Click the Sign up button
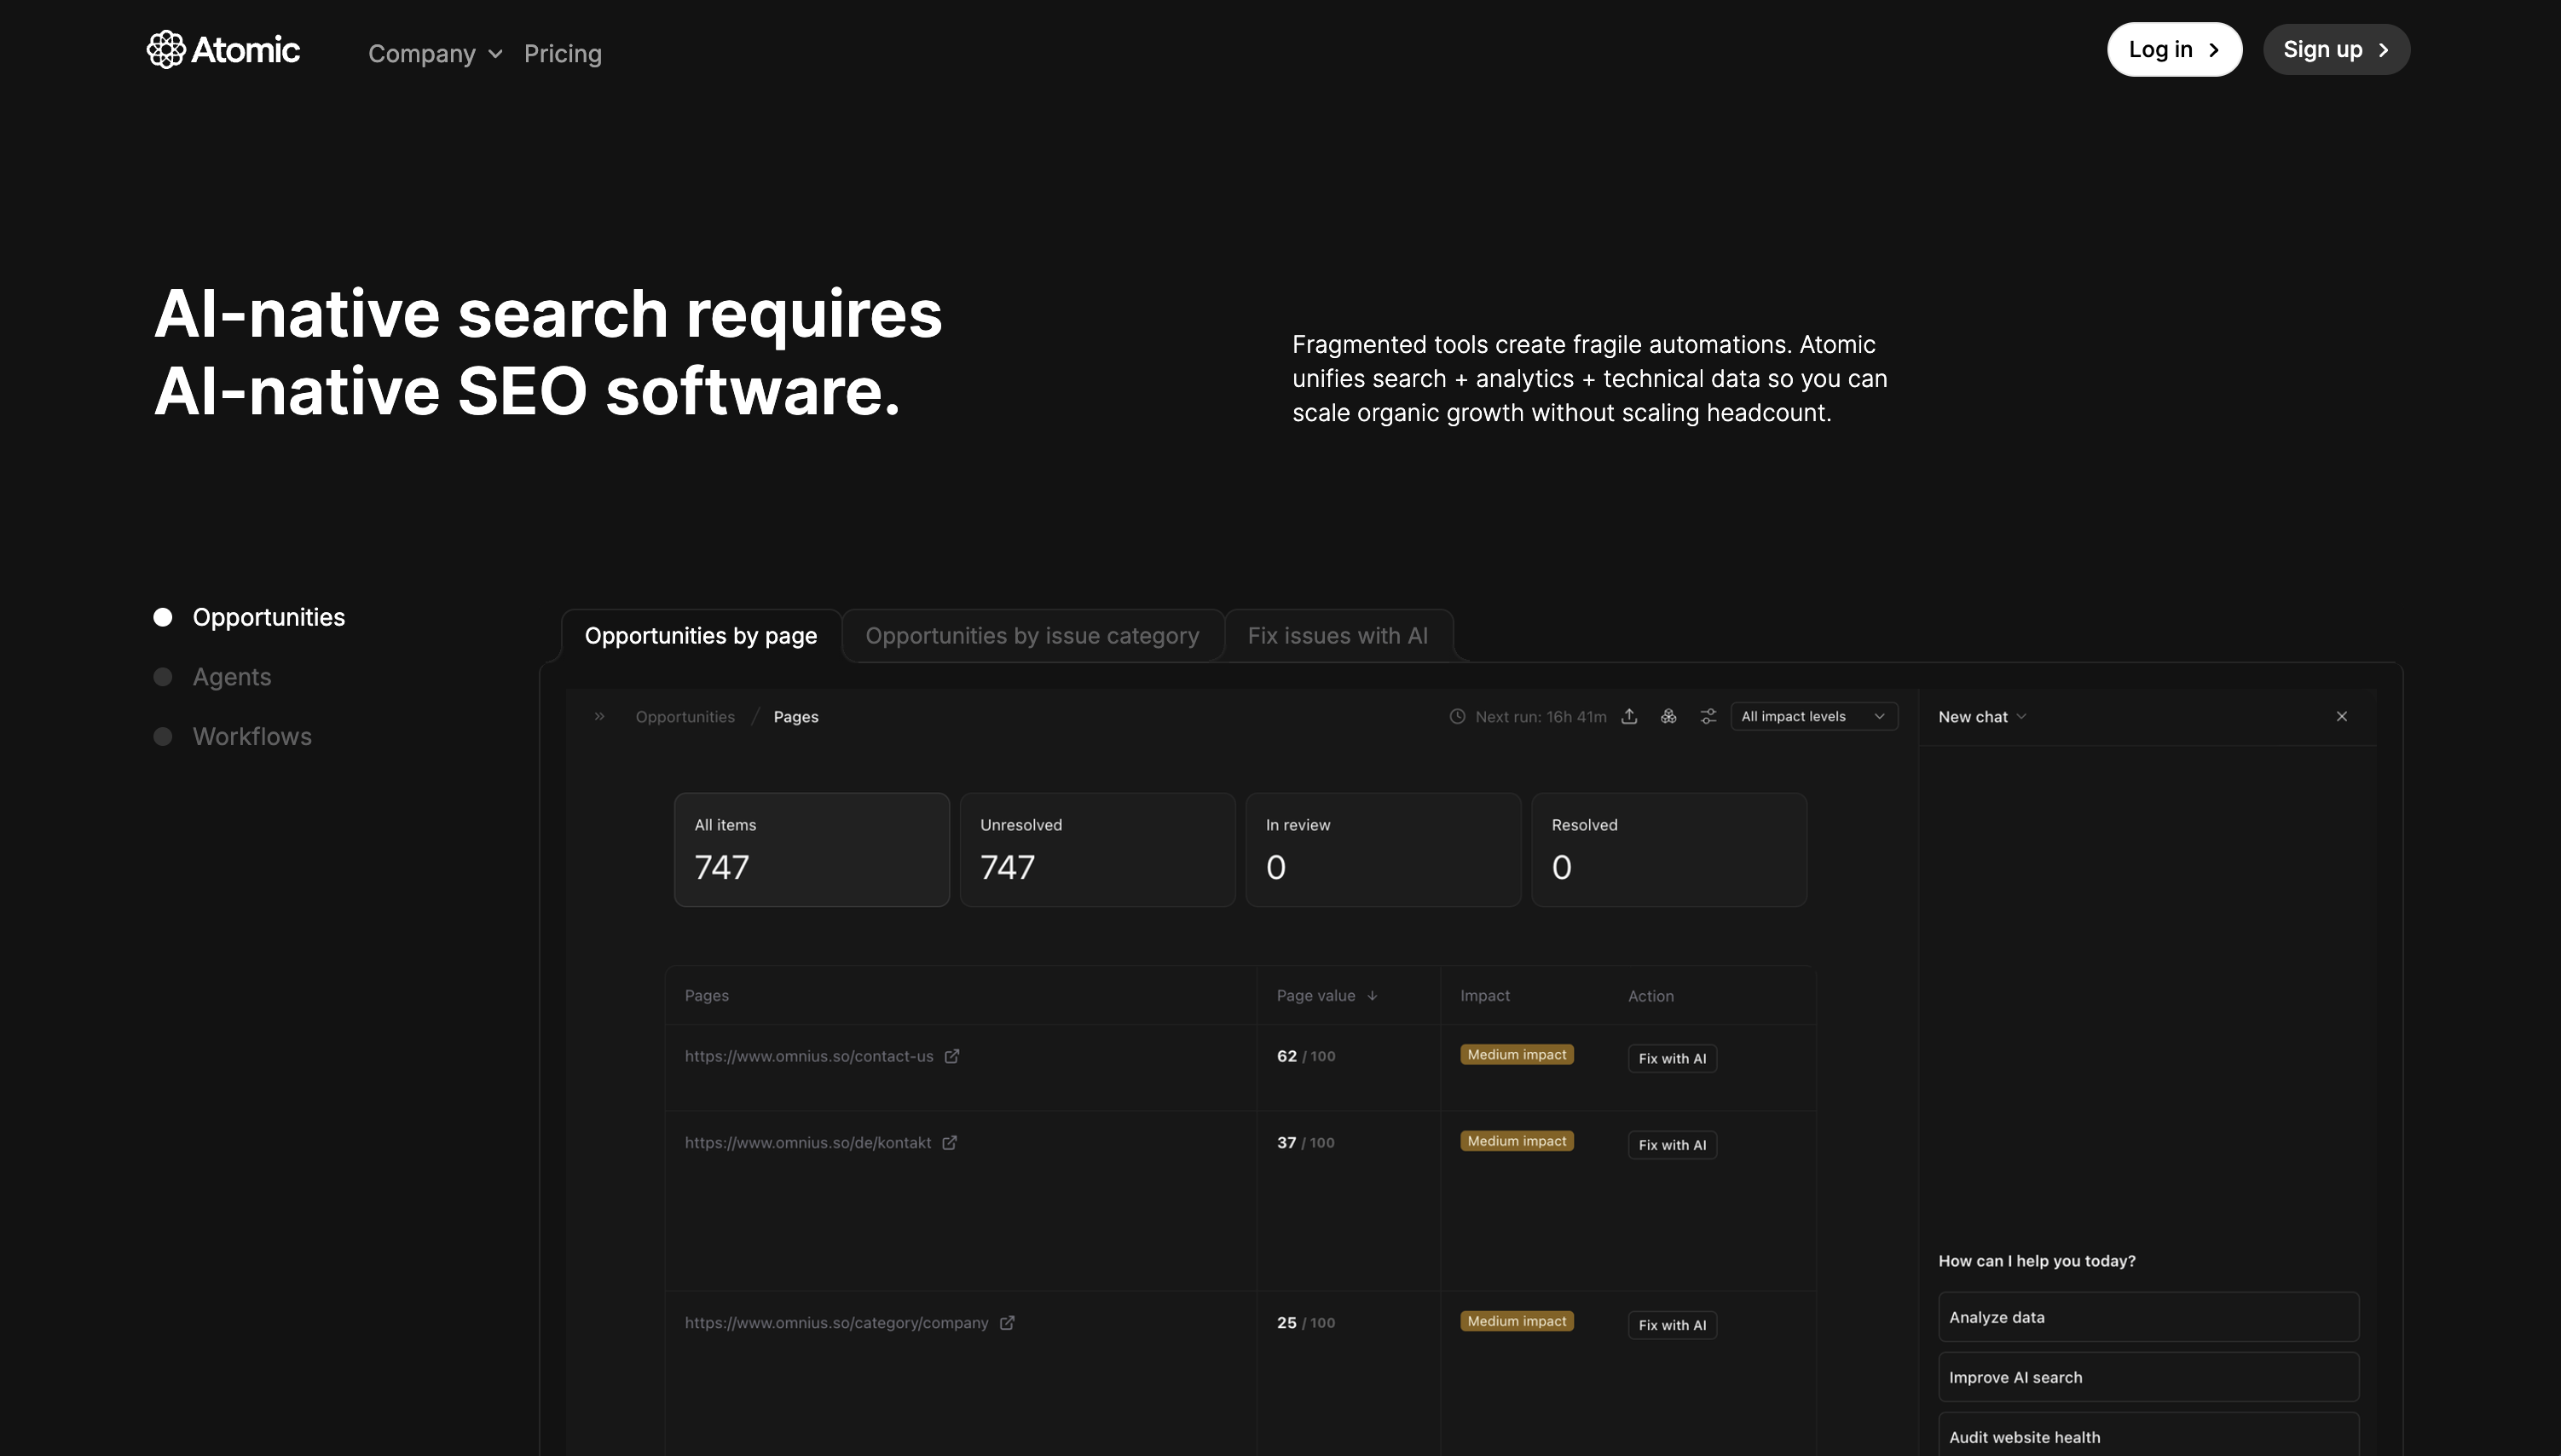2561x1456 pixels. 2335,50
